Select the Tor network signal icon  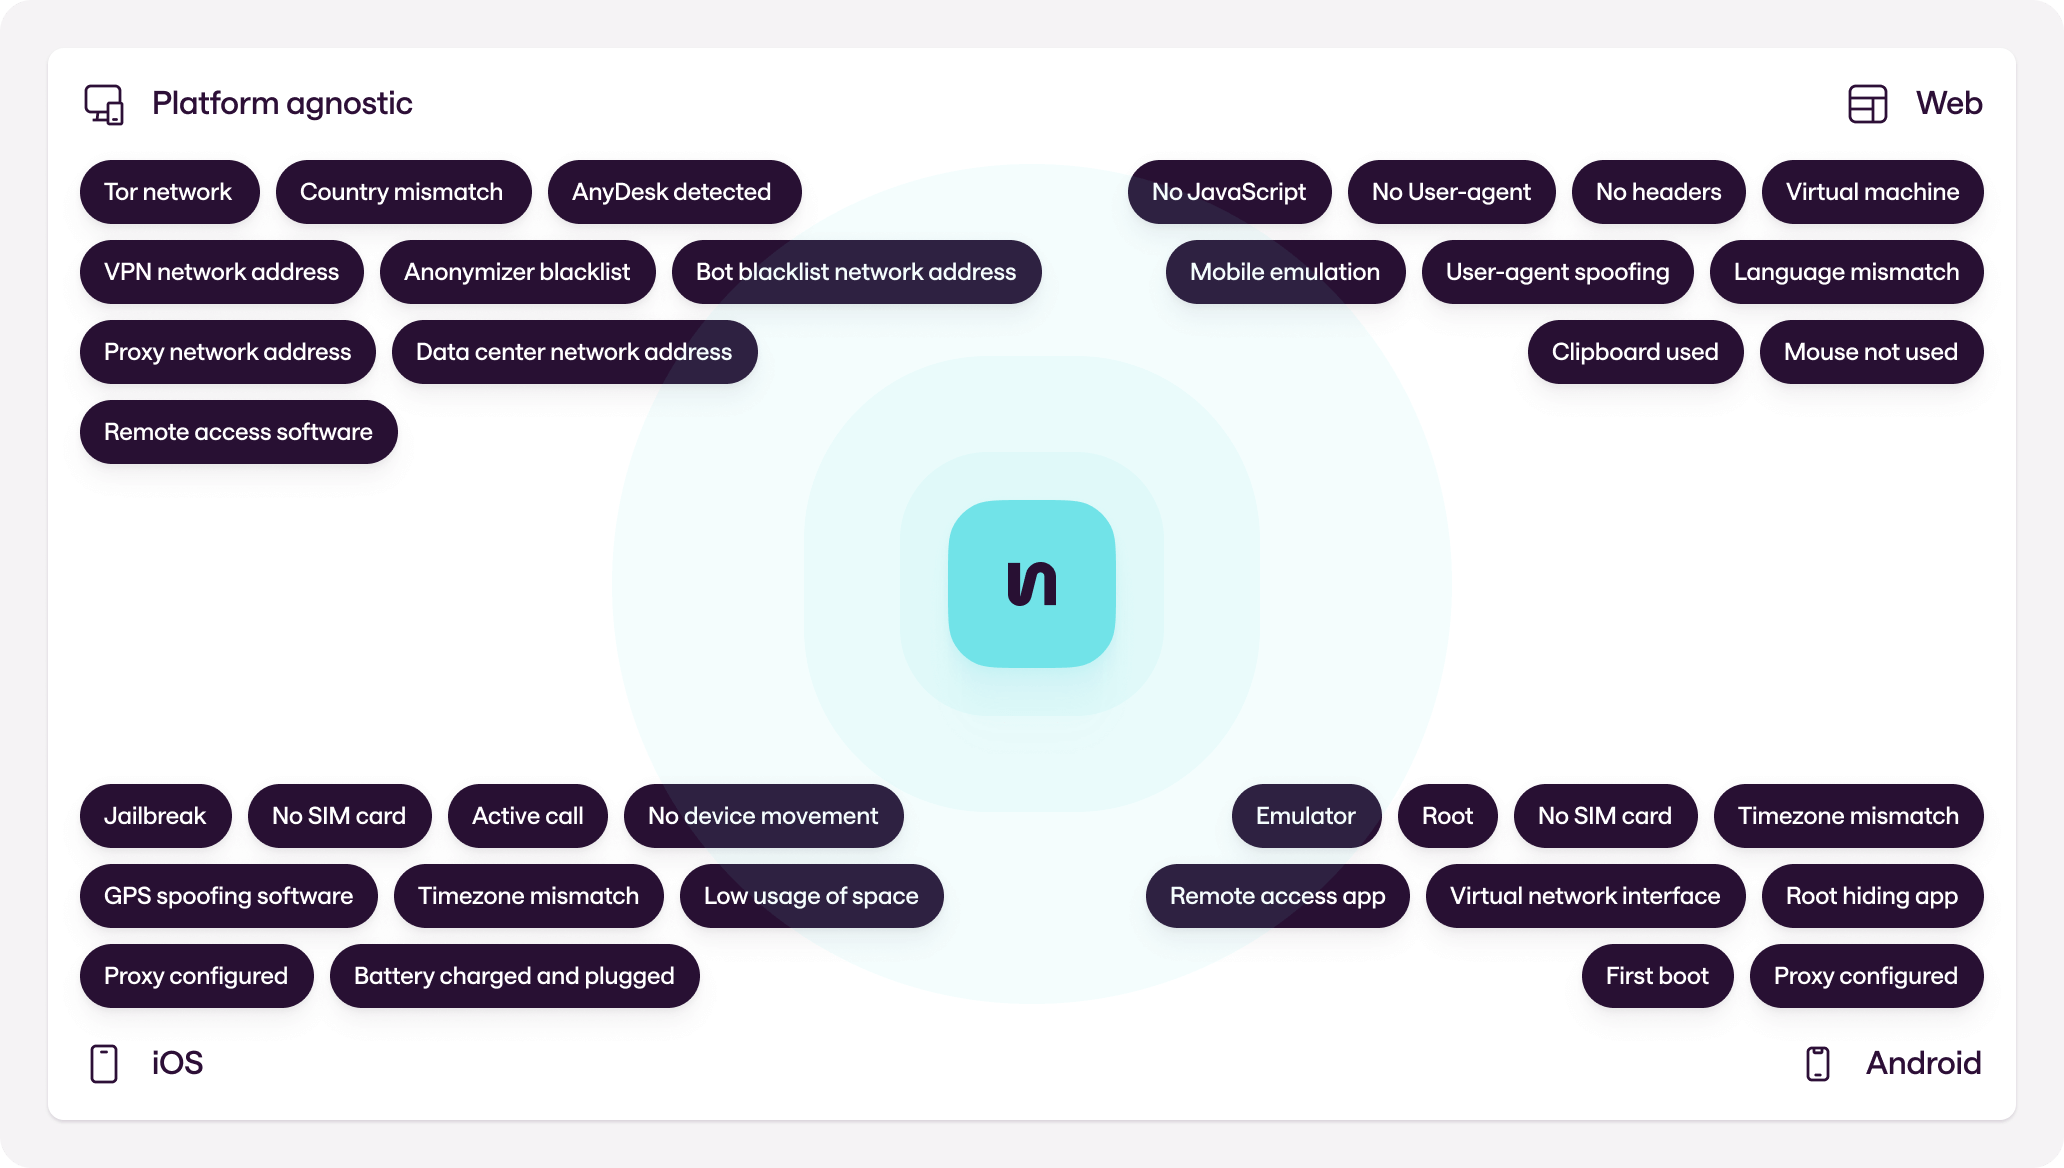pyautogui.click(x=167, y=191)
